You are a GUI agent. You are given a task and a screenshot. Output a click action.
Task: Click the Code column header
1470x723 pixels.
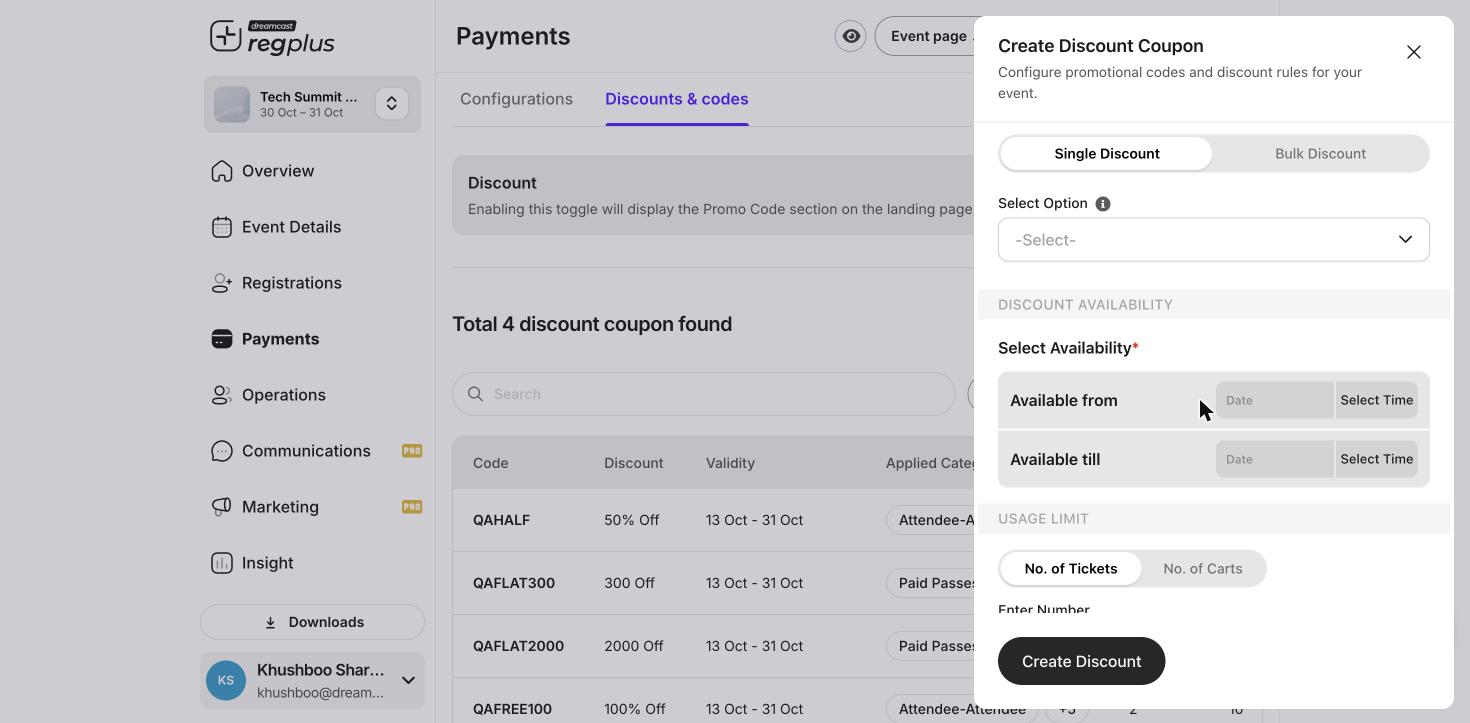[491, 463]
